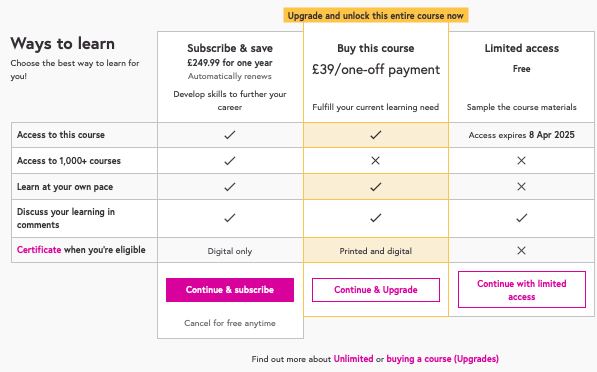
Task: Click checkmark for course access under Subscribe & save
Action: pos(230,135)
